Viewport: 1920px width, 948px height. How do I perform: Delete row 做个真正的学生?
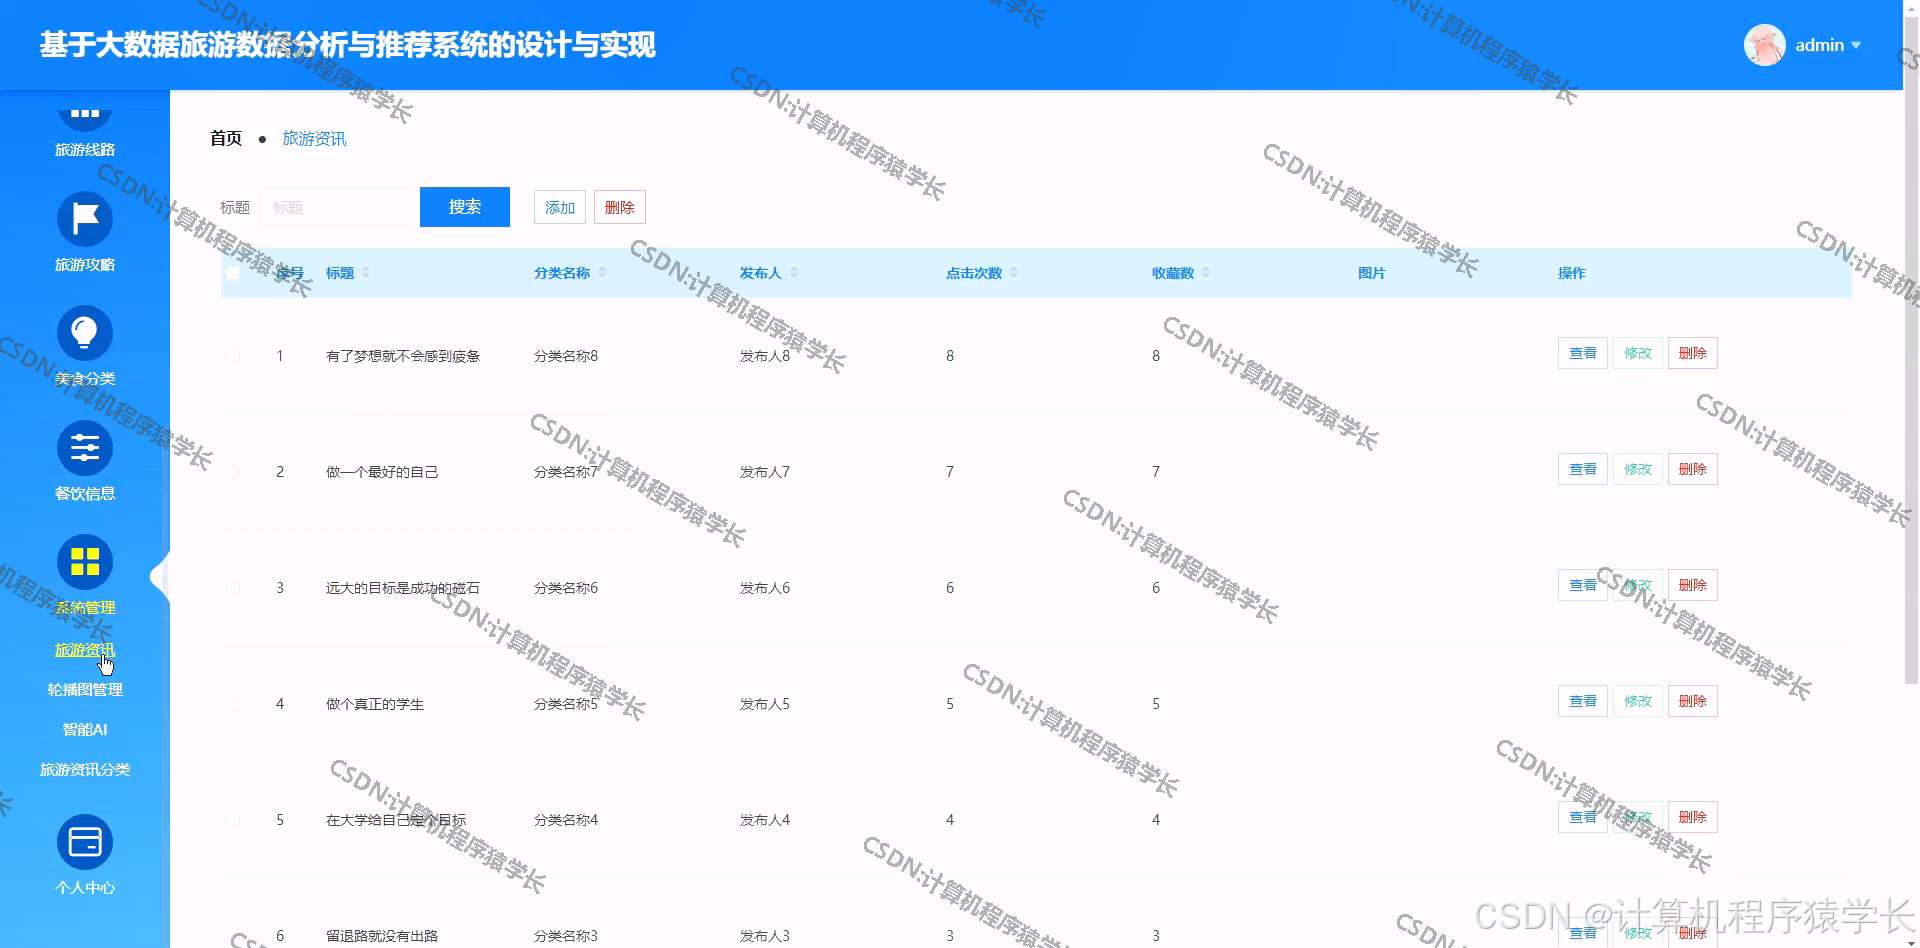(1693, 701)
